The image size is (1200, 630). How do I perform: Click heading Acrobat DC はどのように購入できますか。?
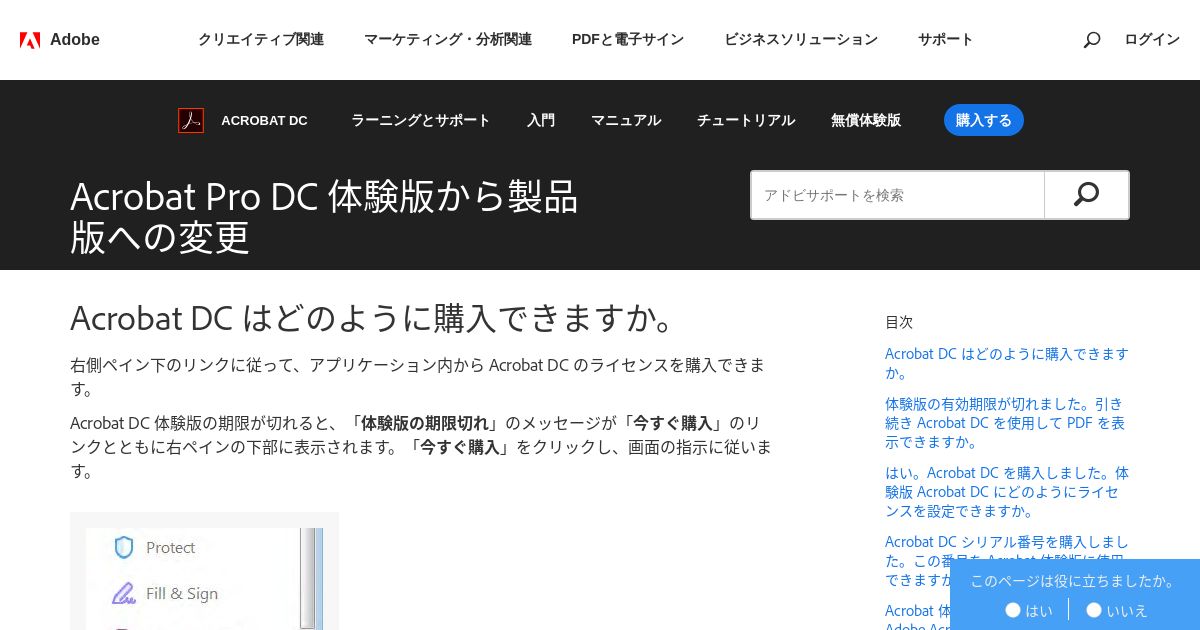[378, 318]
